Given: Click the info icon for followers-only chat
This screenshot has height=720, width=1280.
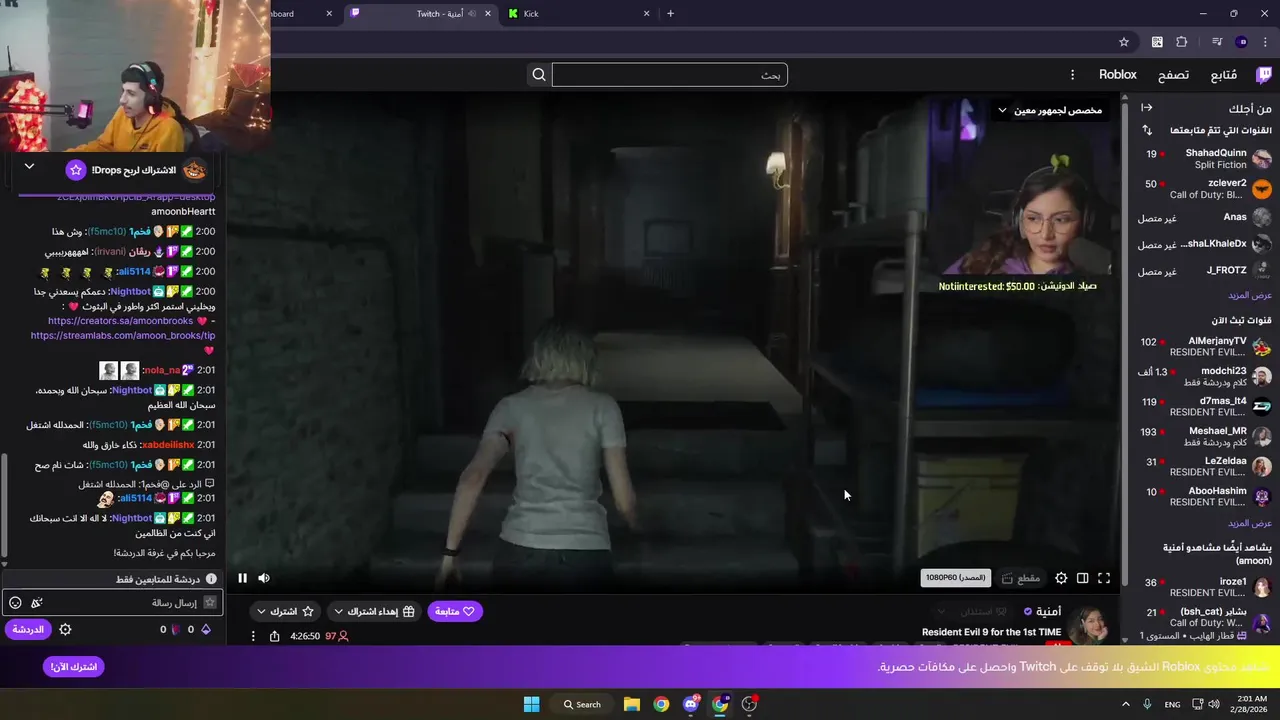Looking at the screenshot, I should 211,579.
